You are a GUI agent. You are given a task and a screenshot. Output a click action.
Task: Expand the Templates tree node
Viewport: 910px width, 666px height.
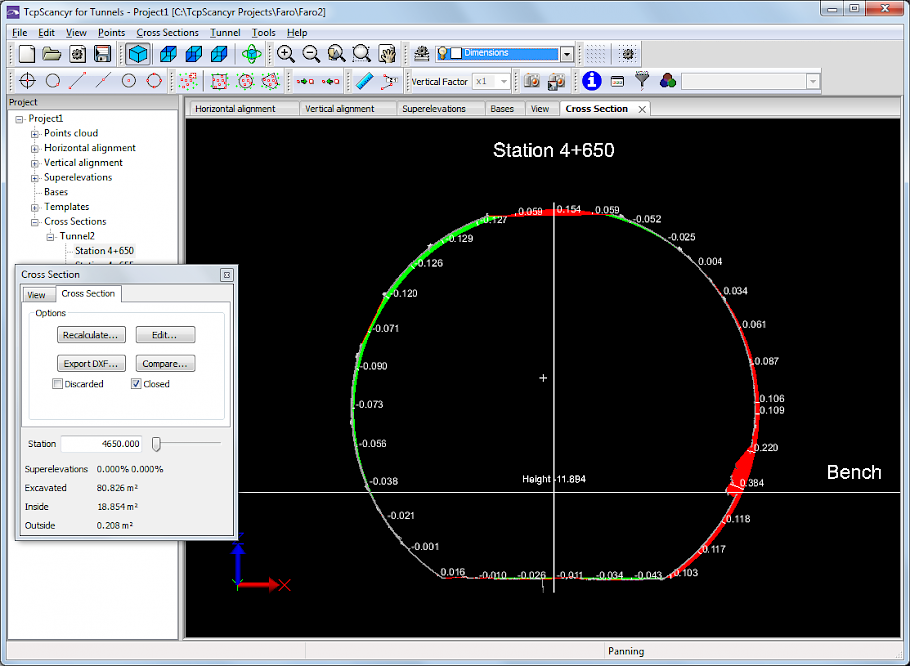click(x=35, y=207)
